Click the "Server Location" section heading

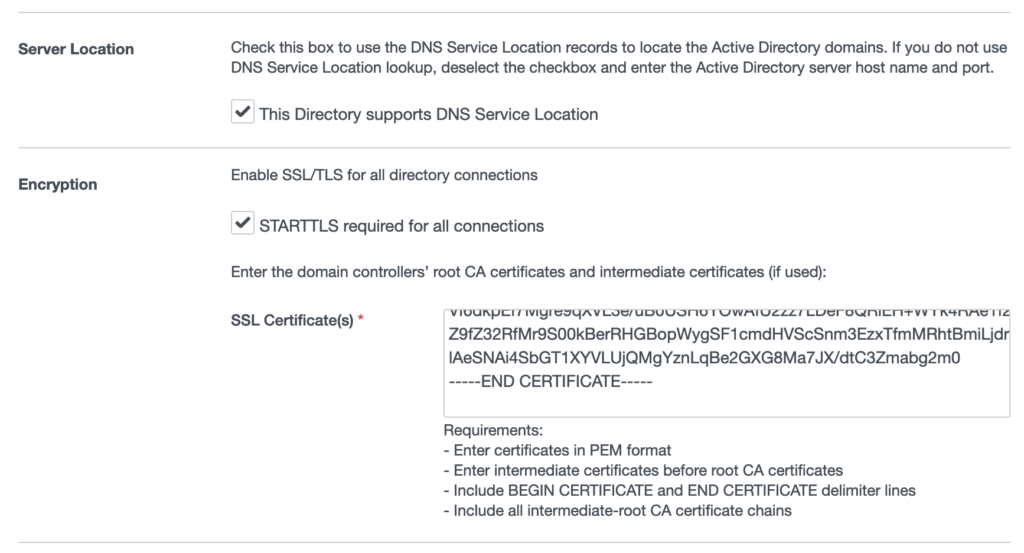(76, 48)
